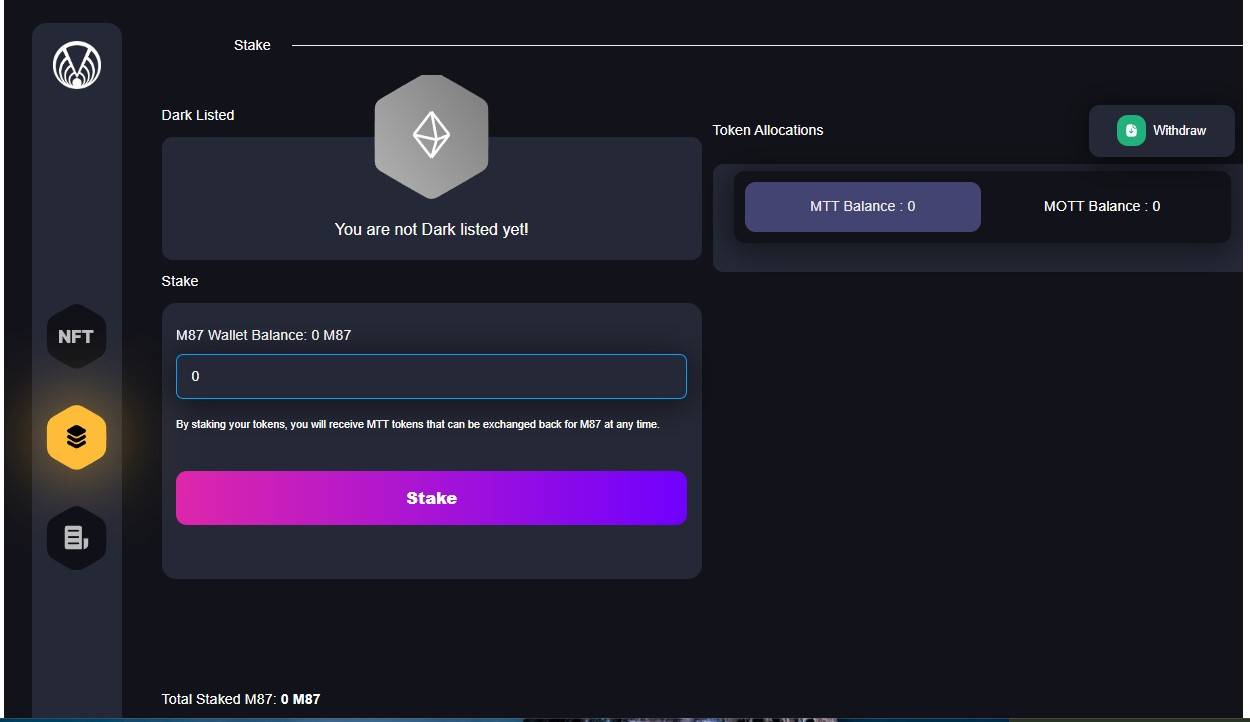This screenshot has height=722, width=1250.
Task: Open the NFT section from the sidebar
Action: [x=76, y=337]
